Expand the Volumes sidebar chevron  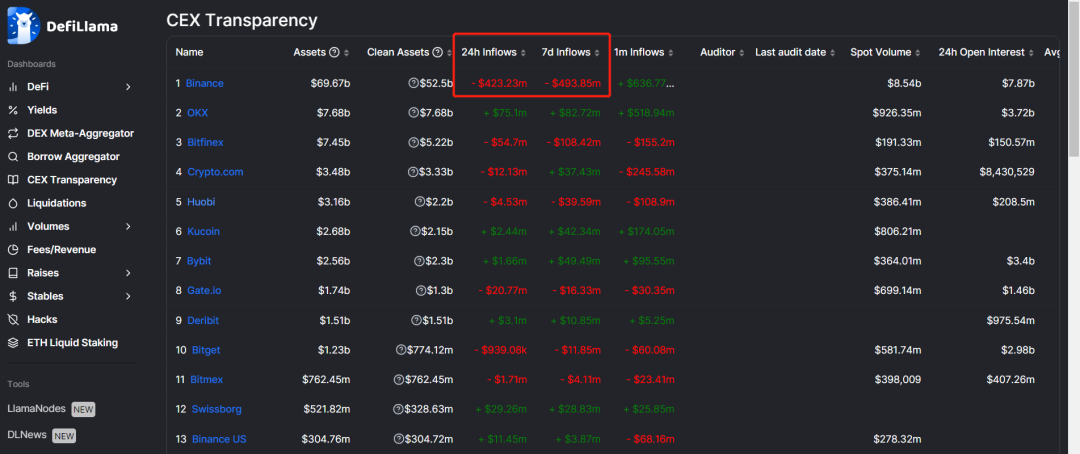(x=128, y=227)
